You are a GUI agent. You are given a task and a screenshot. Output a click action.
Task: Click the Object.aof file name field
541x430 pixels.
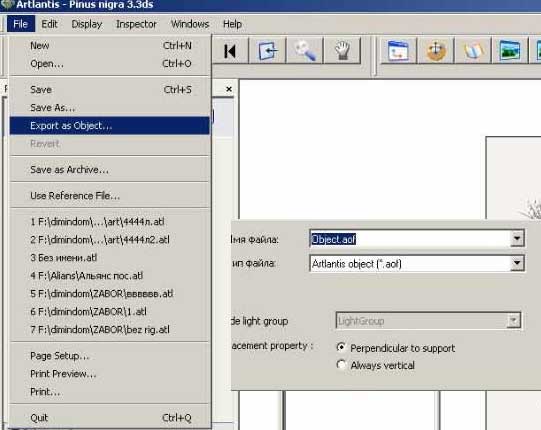tap(410, 239)
